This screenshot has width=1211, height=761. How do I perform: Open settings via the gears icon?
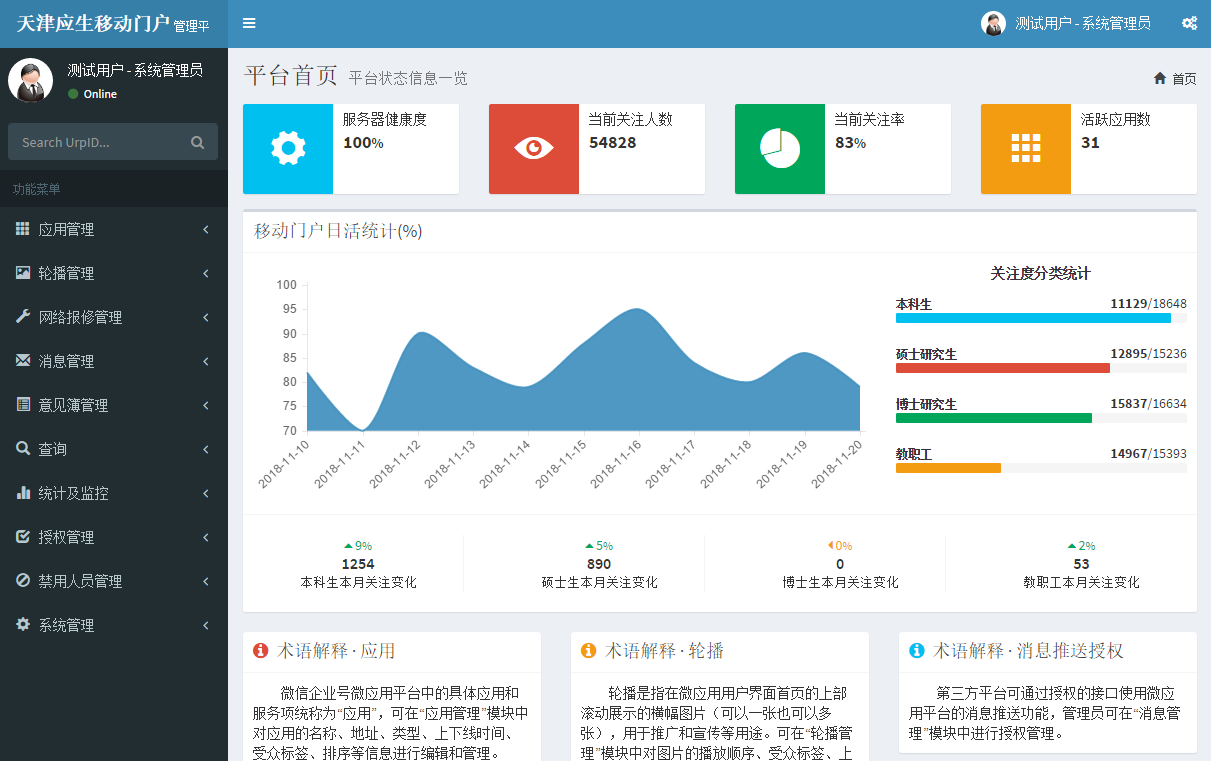tap(1189, 23)
